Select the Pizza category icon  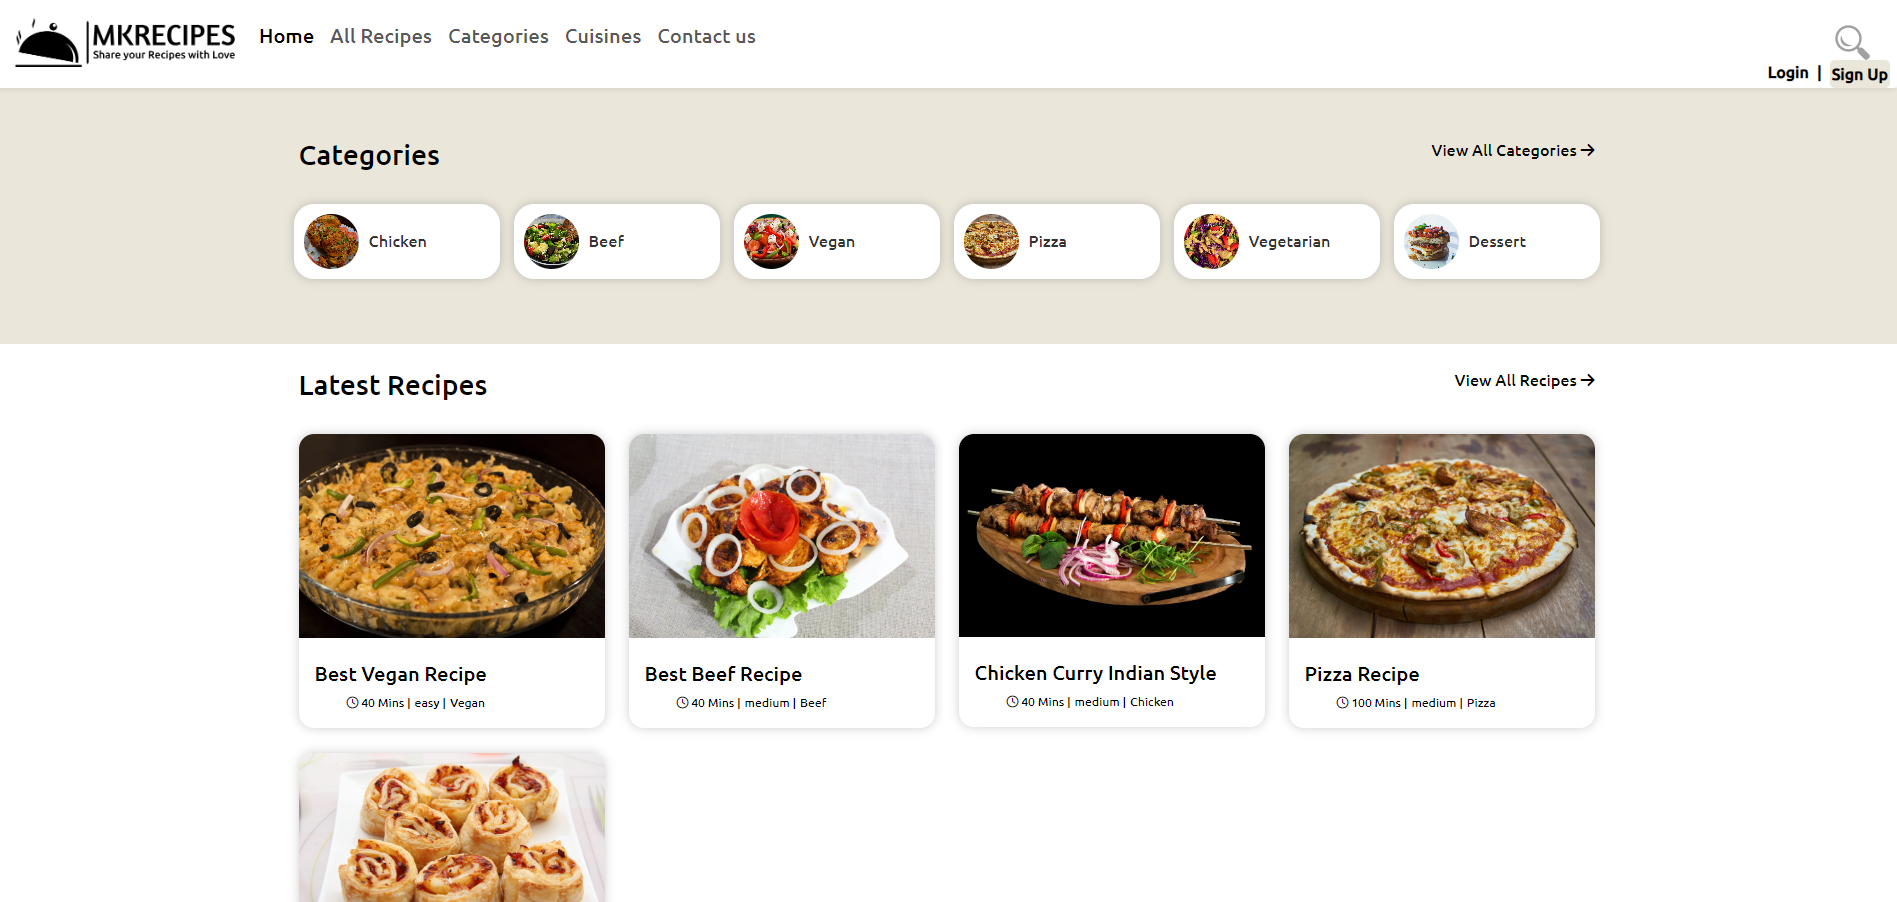coord(991,241)
